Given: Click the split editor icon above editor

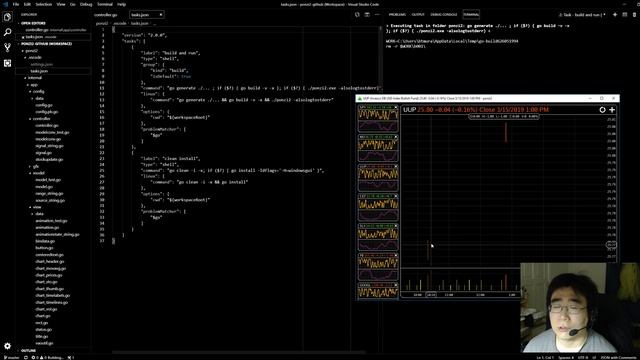Looking at the screenshot, I should coord(367,15).
